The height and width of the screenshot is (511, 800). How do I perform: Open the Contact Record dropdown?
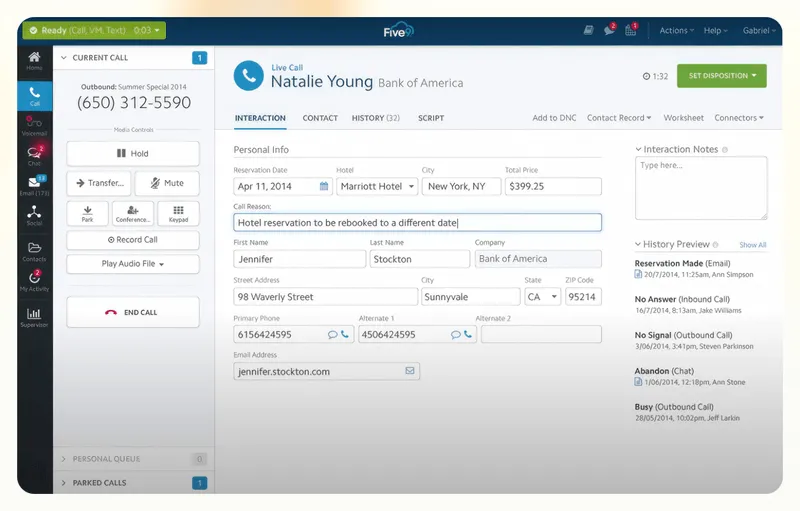tap(619, 118)
